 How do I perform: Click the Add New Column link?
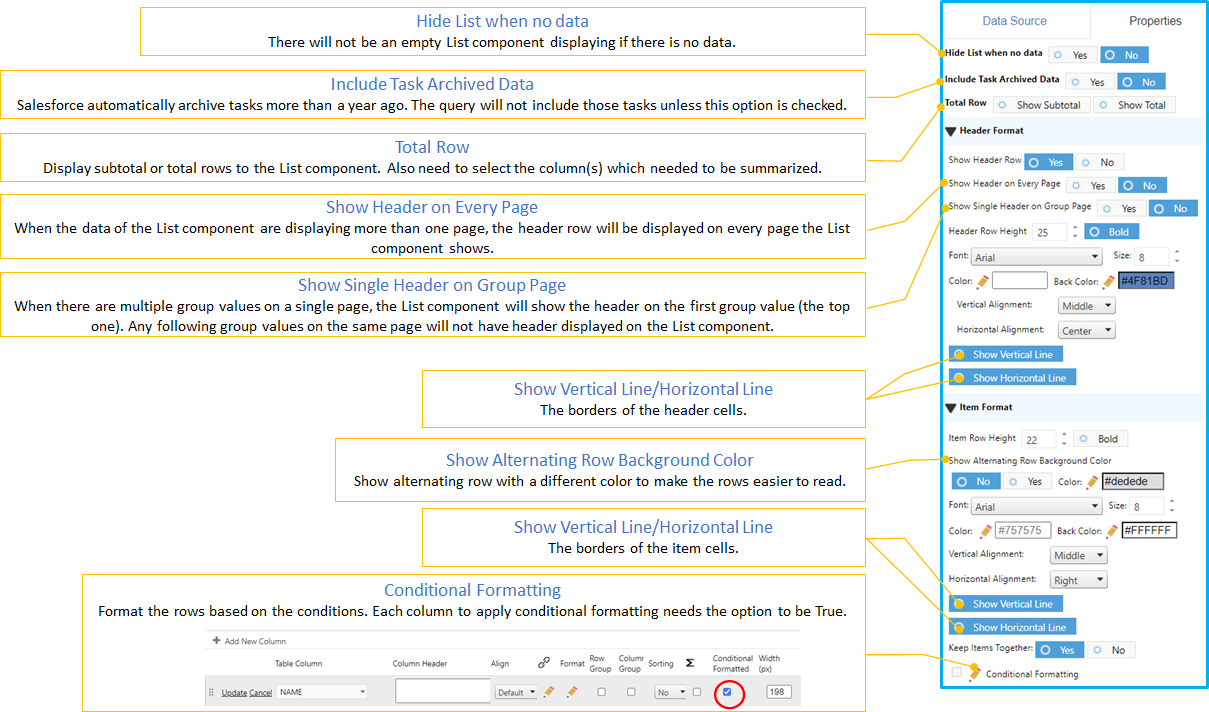255,641
